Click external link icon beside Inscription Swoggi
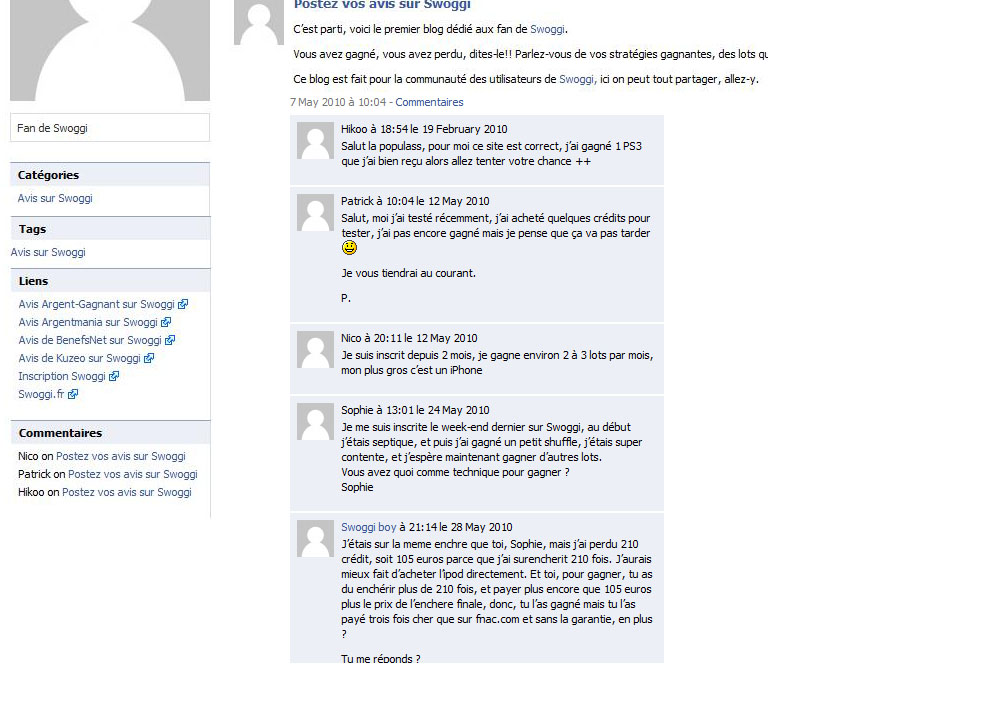 click(x=114, y=376)
